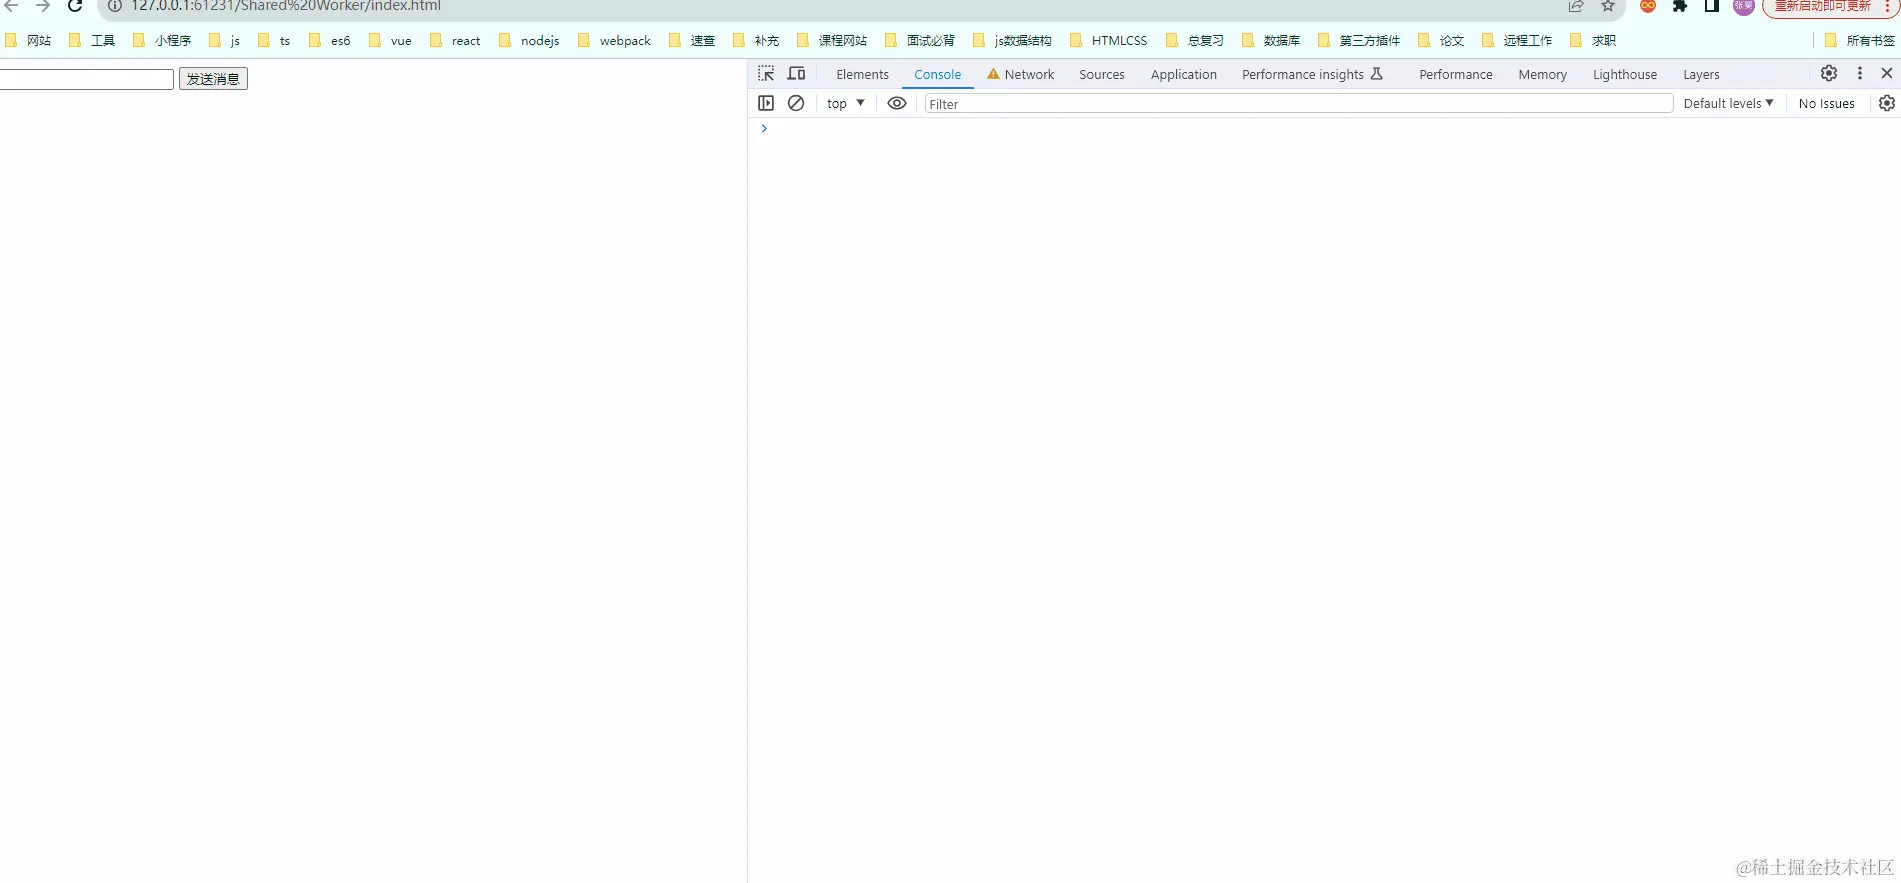Viewport: 1901px width, 883px height.
Task: Open the Extensions puzzle icon
Action: tap(1680, 6)
